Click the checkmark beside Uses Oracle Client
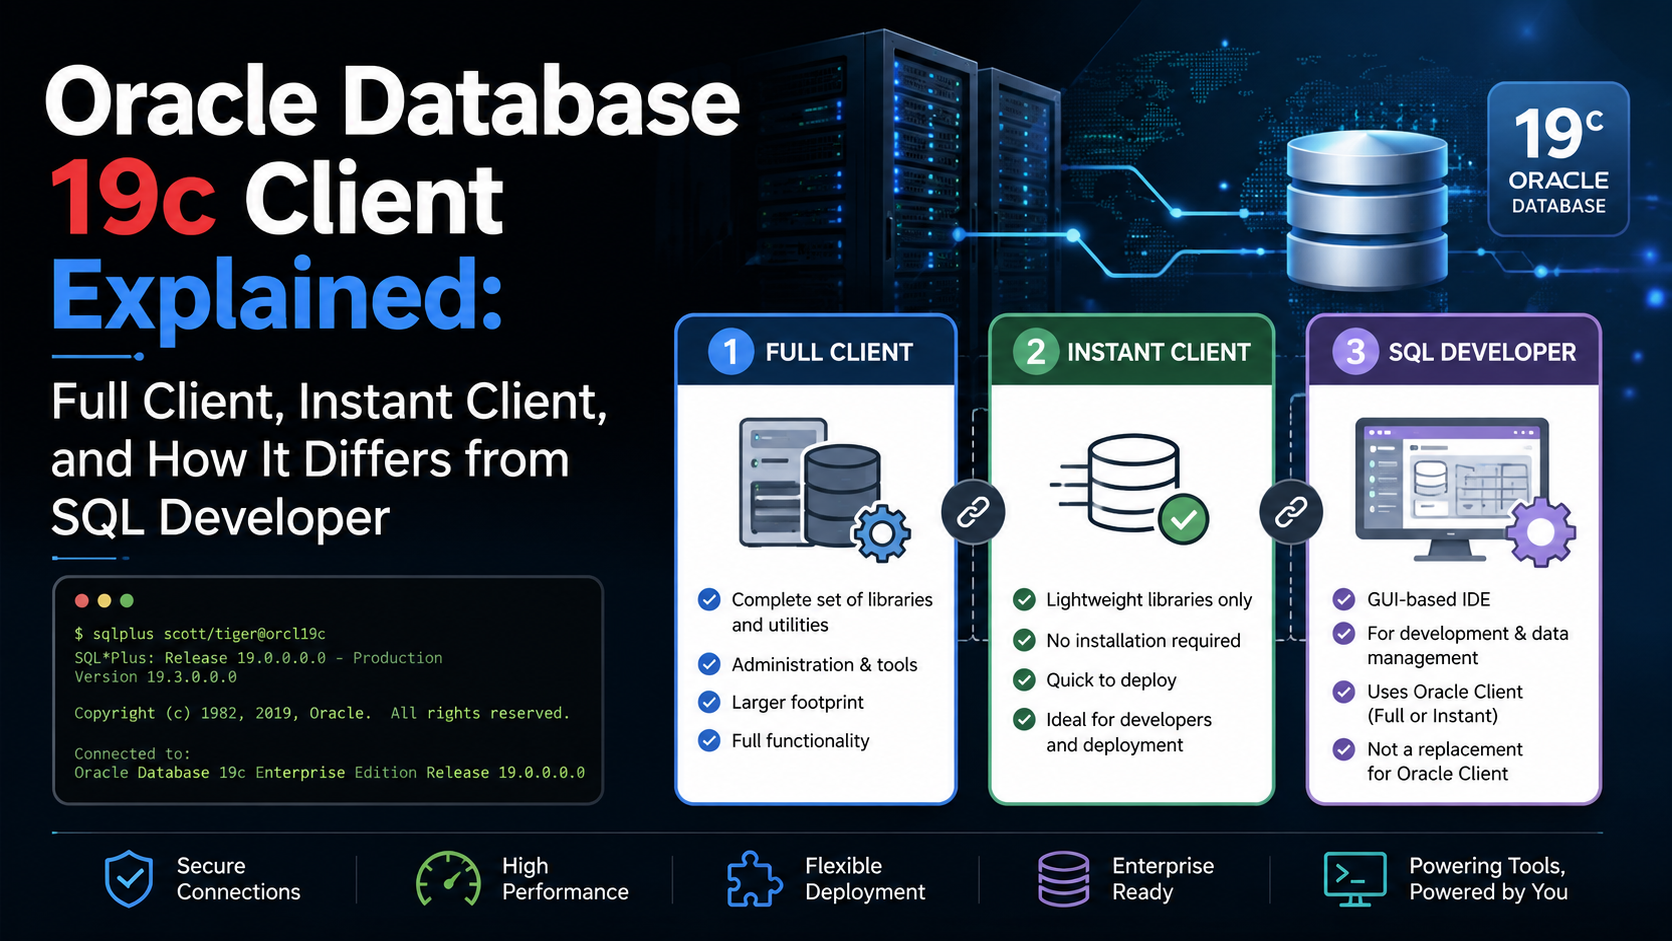 (1344, 691)
